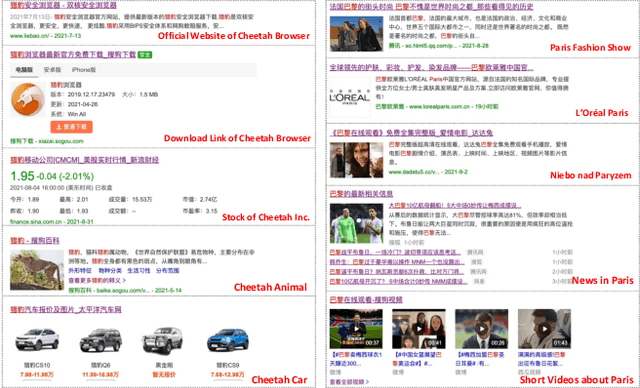Screen dimensions: 640x388
Task: Open the 法国巴黎的街头时尚 result title
Action: (431, 7)
